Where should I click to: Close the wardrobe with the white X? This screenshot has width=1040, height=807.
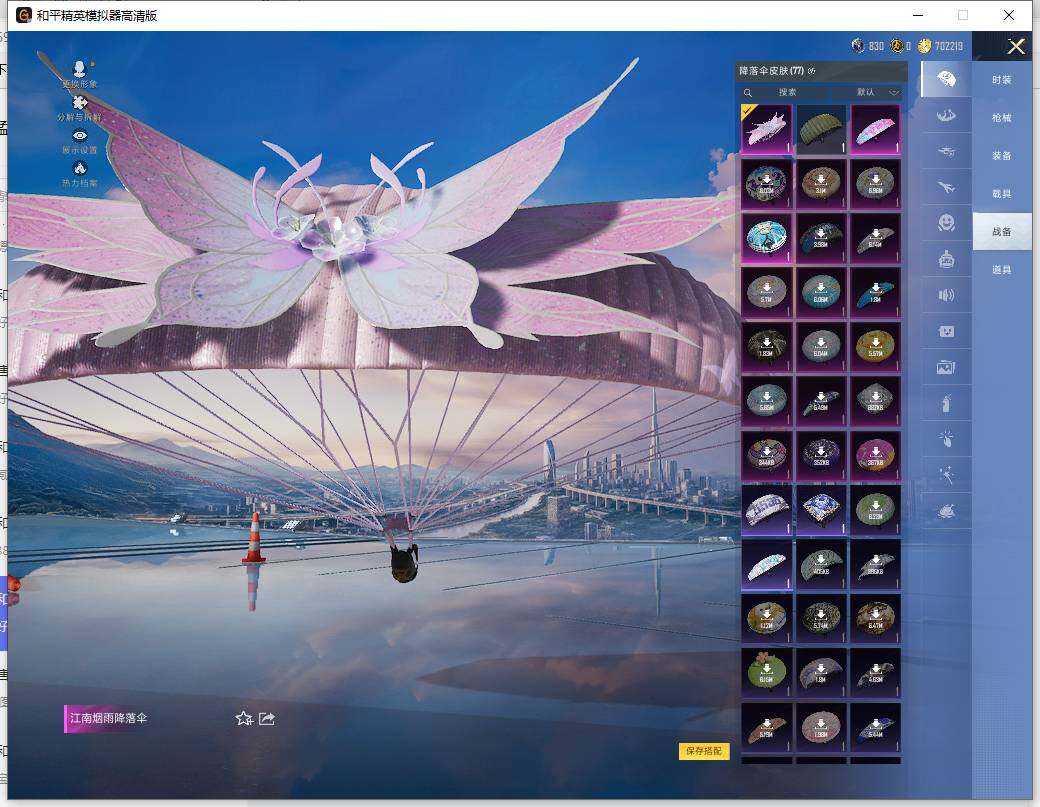(x=1015, y=46)
